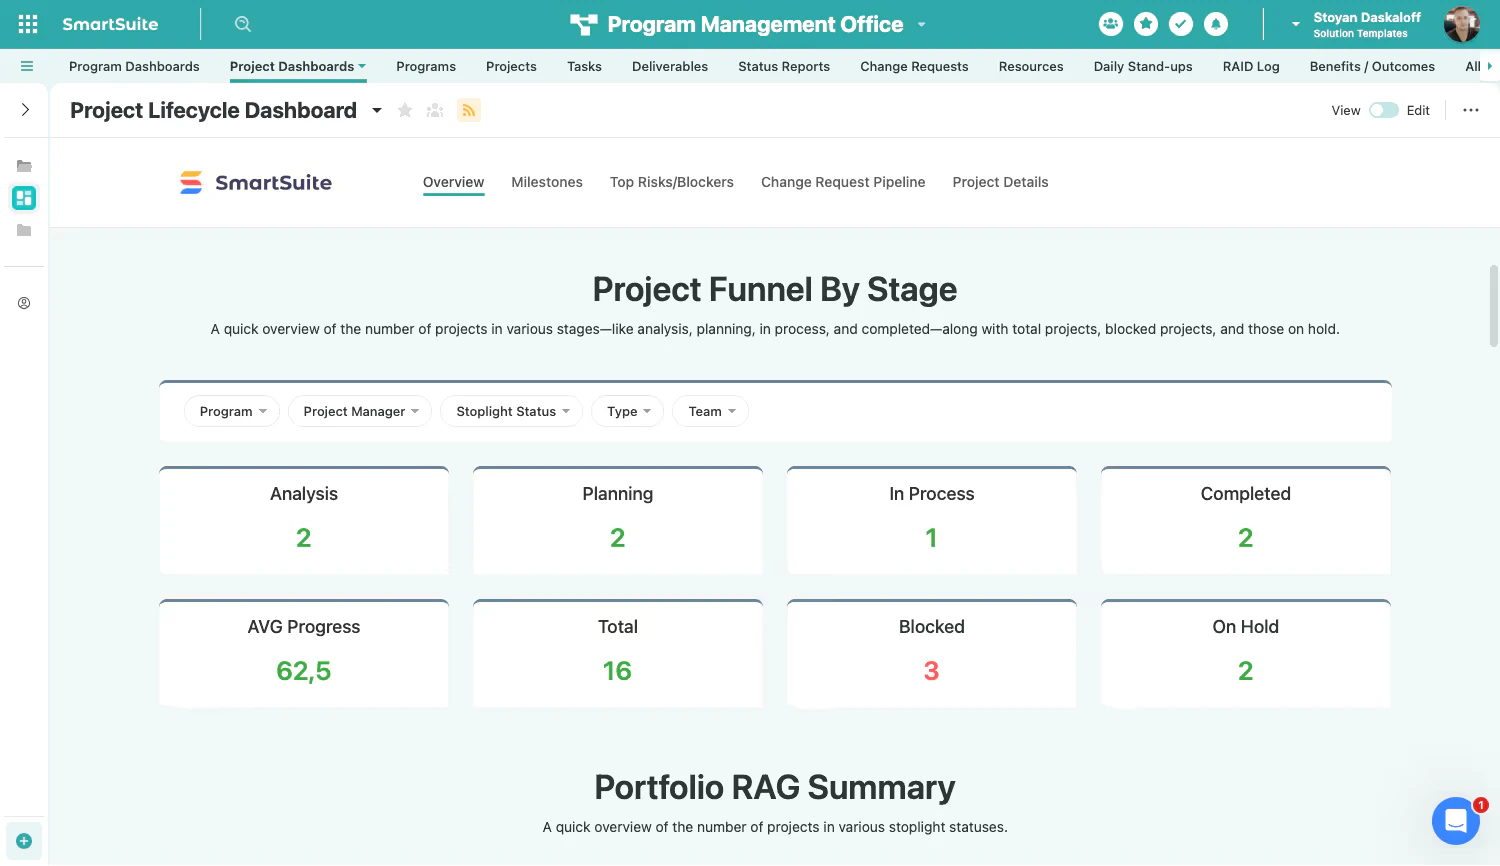Open the members icon in the top bar
This screenshot has height=866, width=1500.
pos(1111,23)
